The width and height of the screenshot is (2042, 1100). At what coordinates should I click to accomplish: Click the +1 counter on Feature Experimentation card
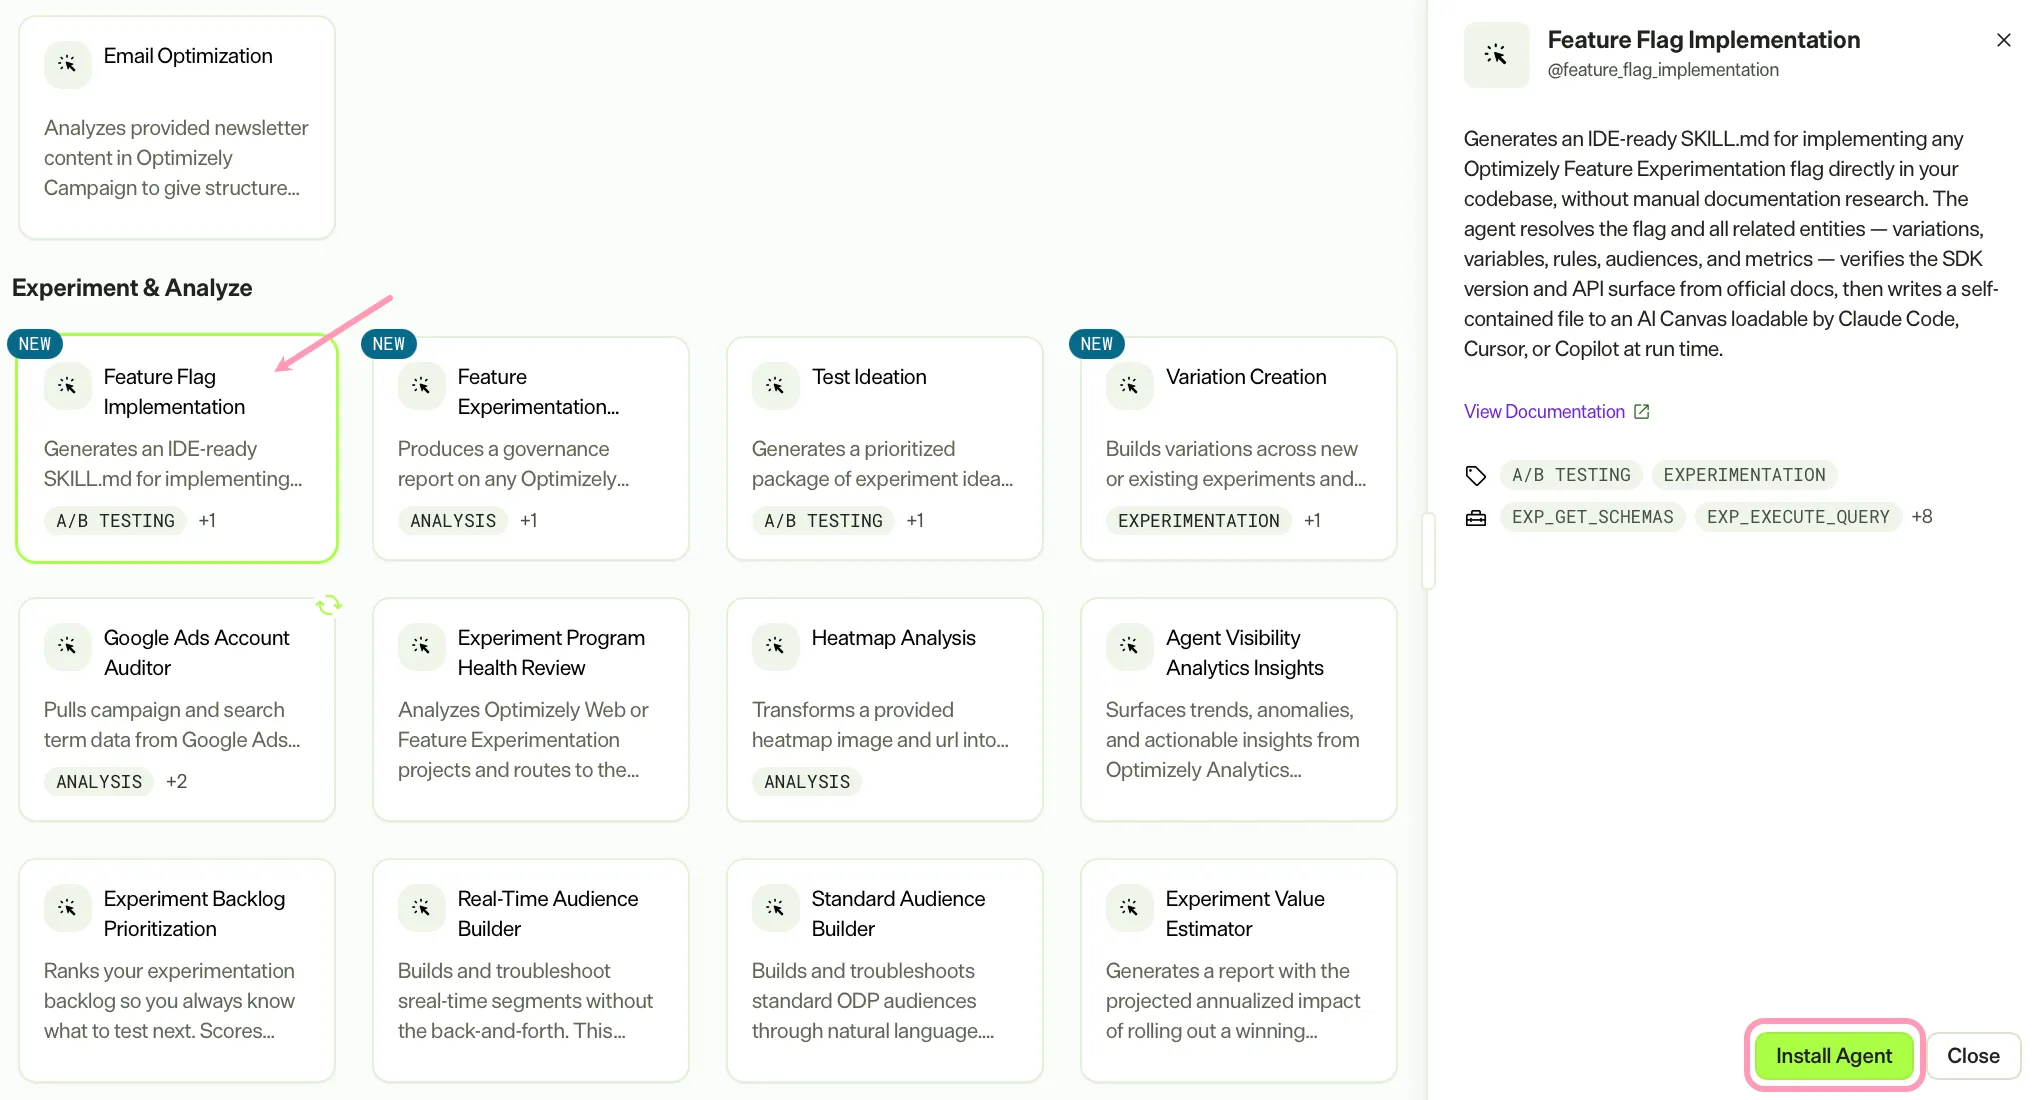(x=529, y=520)
